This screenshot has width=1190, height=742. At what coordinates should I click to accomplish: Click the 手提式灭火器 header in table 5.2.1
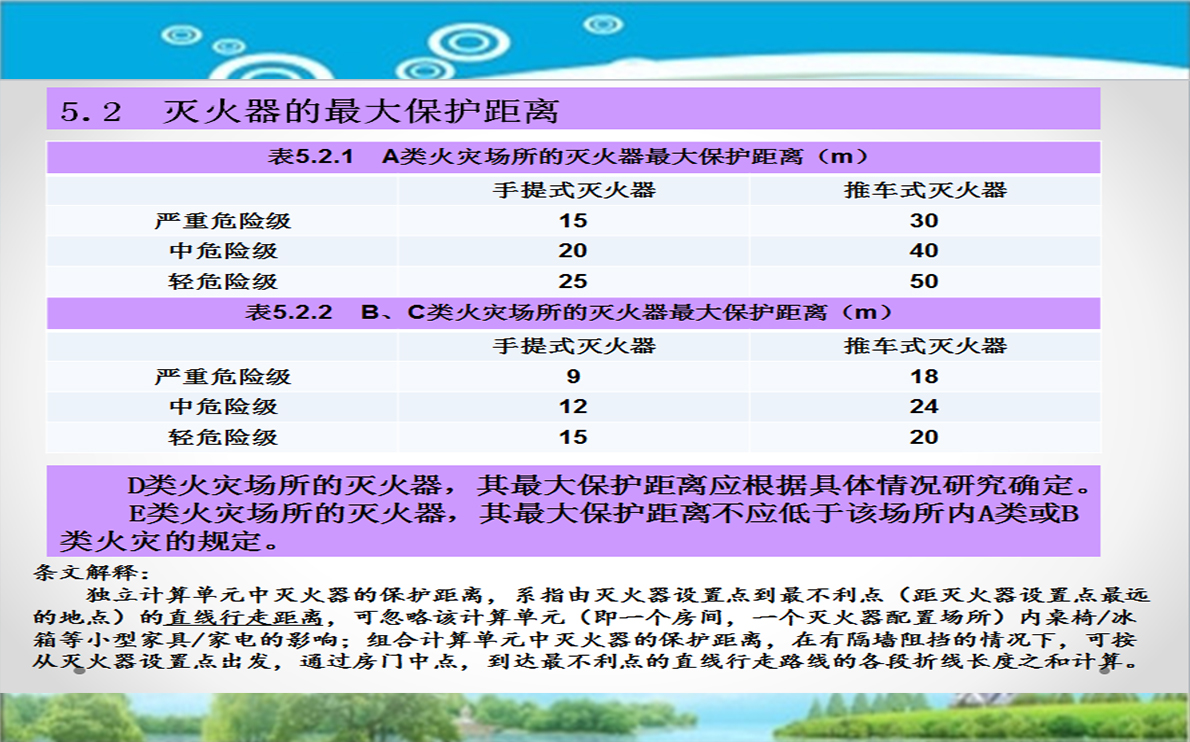(573, 190)
